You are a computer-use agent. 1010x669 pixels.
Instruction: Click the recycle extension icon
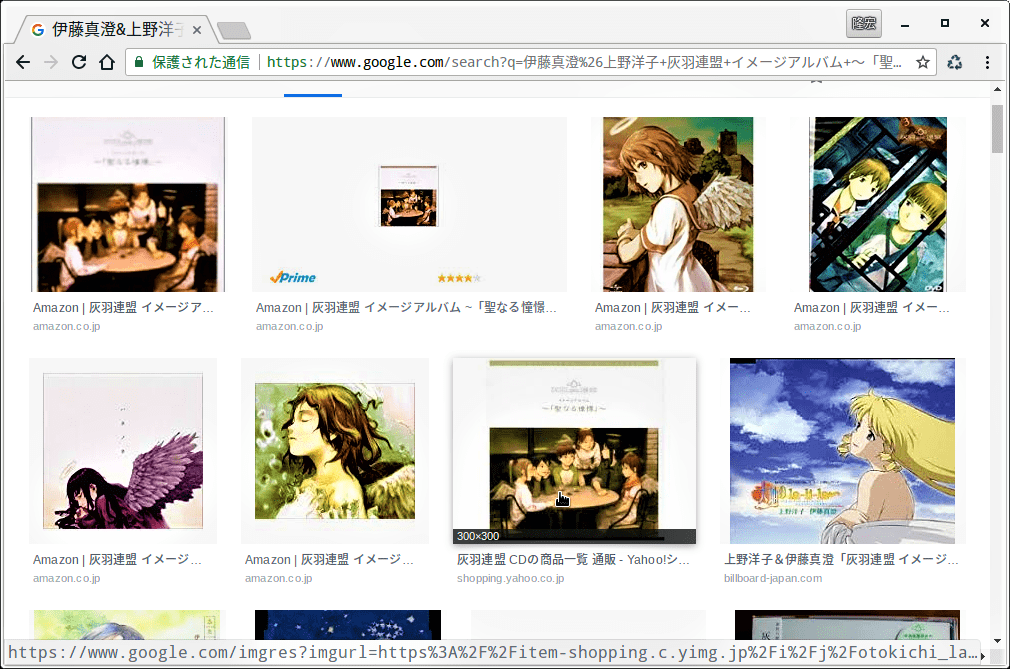(x=955, y=62)
